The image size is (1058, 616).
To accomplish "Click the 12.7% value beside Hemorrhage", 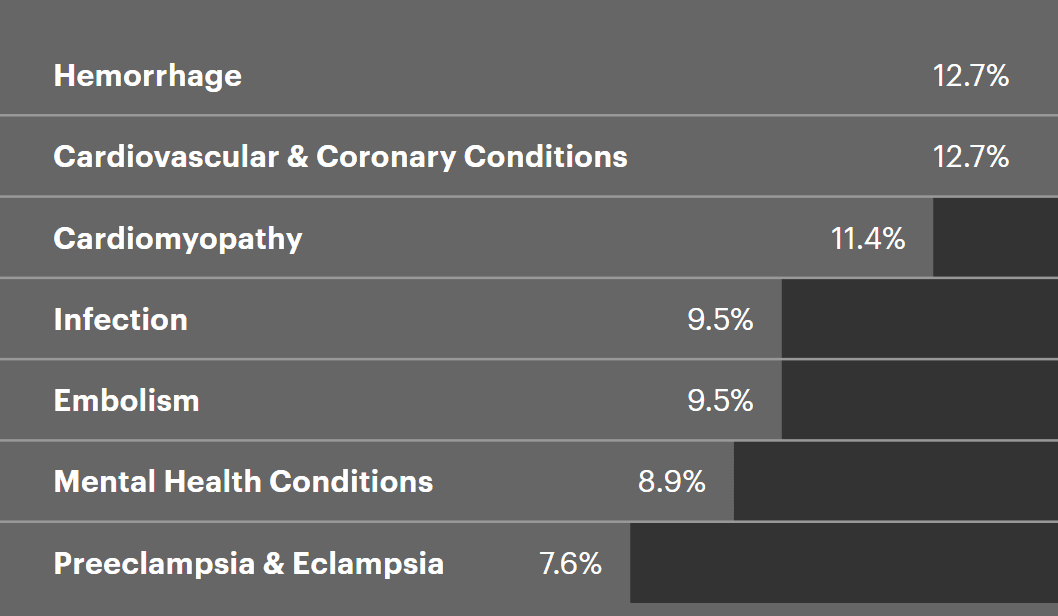I will (970, 76).
